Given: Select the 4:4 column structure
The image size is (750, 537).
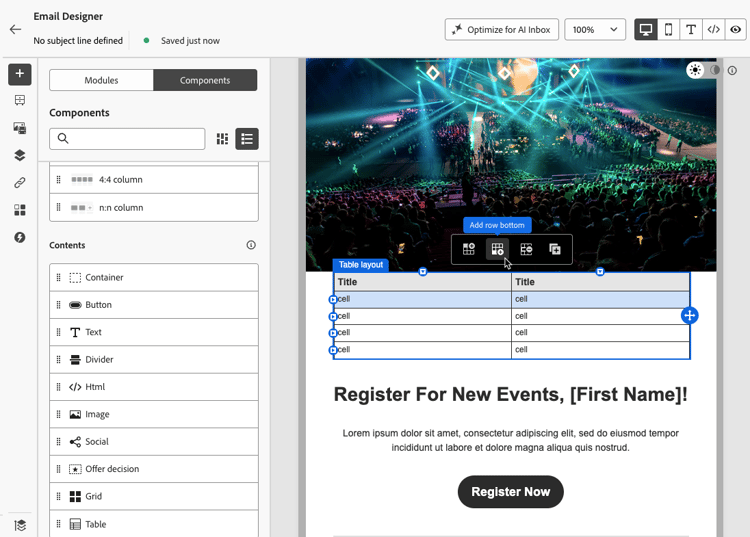Looking at the screenshot, I should click(154, 180).
